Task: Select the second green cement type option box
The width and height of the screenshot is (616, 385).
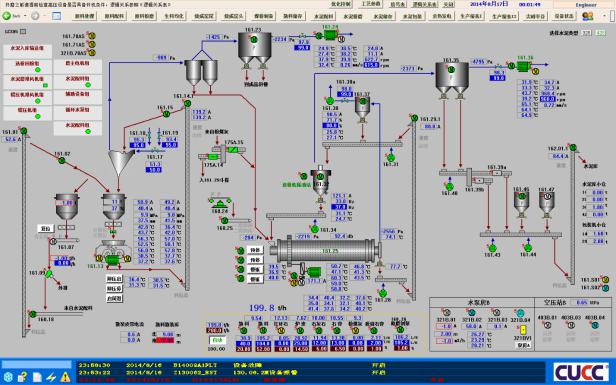Action: [x=601, y=33]
